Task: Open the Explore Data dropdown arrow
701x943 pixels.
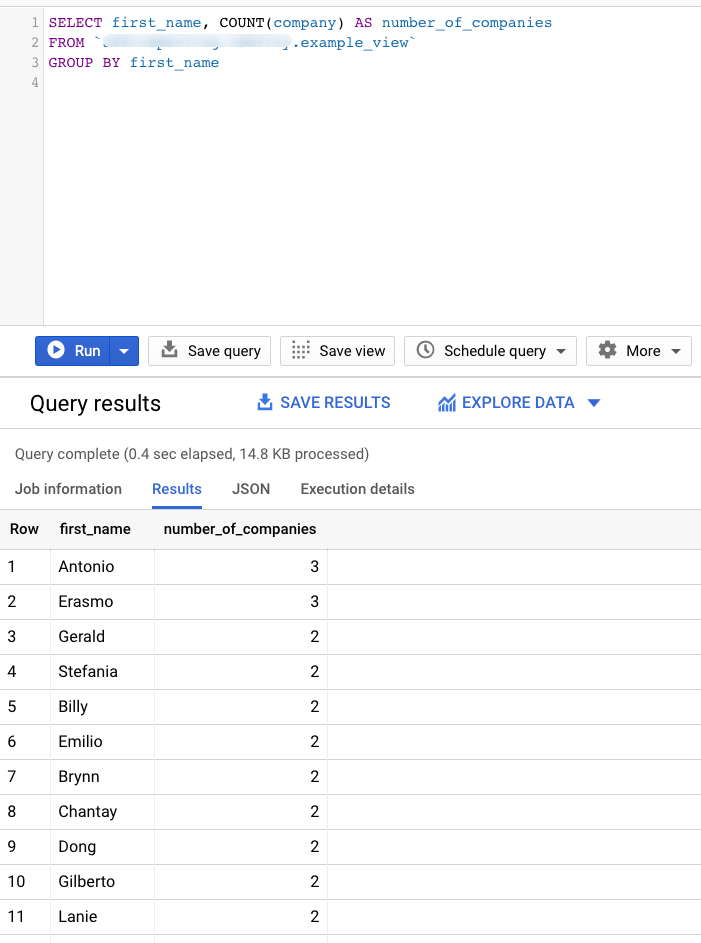Action: click(594, 403)
